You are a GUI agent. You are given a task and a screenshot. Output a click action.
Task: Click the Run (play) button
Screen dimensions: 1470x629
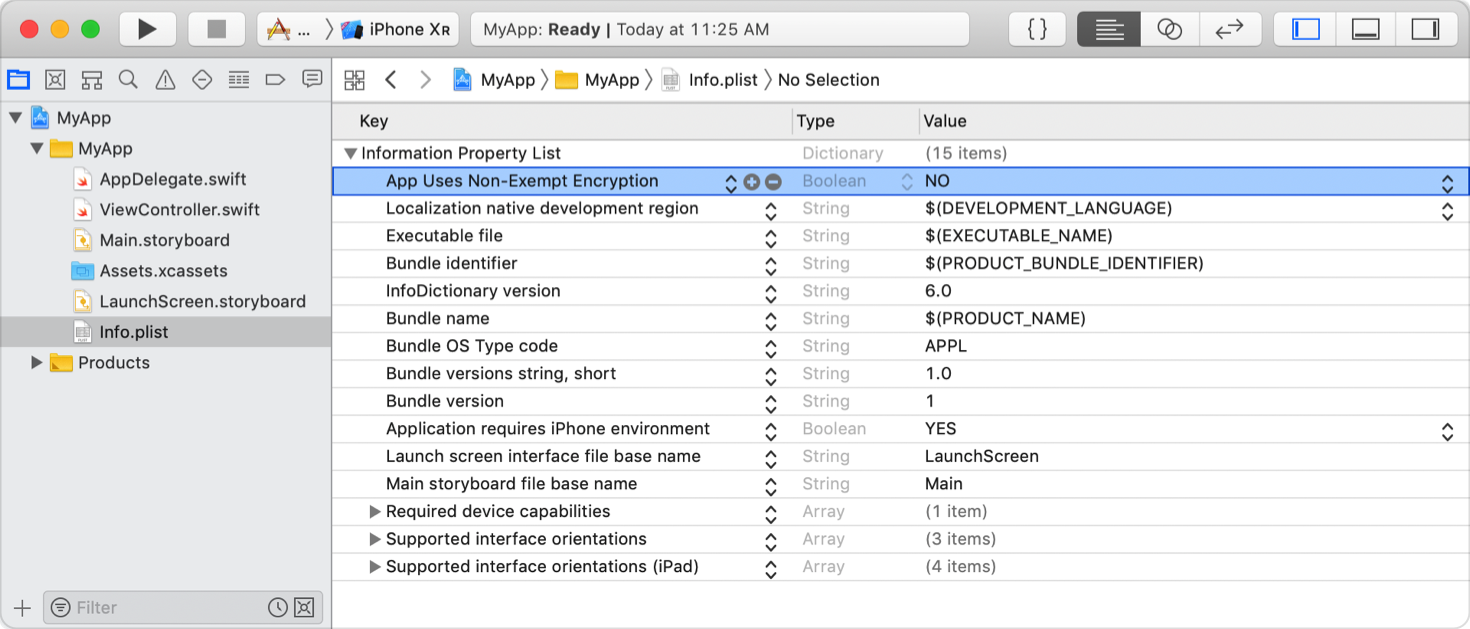point(147,29)
